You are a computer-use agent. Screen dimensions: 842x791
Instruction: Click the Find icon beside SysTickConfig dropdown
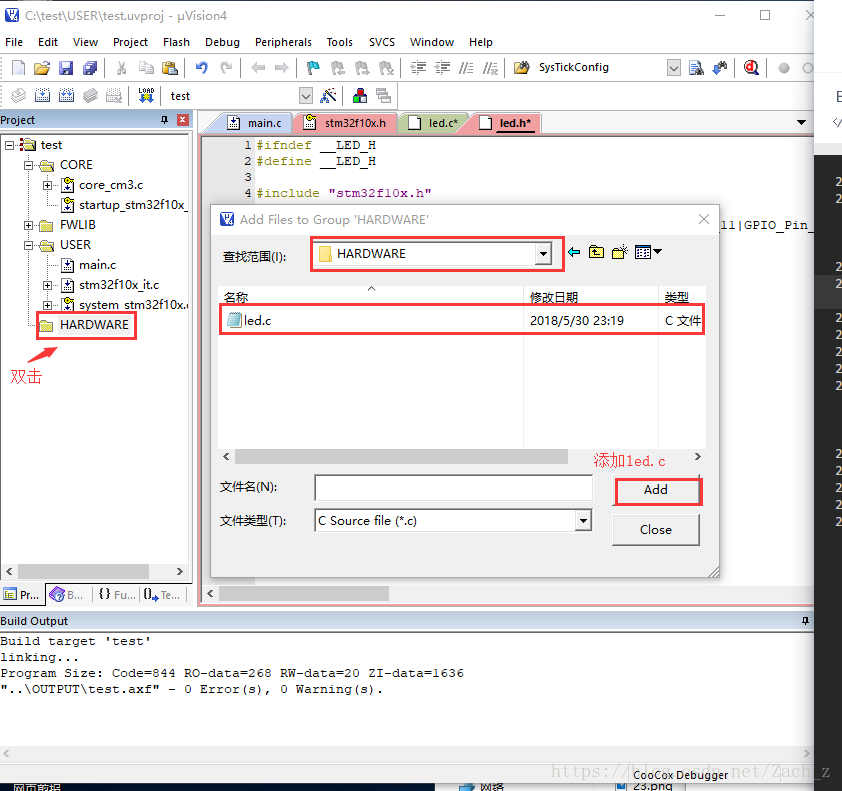point(696,68)
